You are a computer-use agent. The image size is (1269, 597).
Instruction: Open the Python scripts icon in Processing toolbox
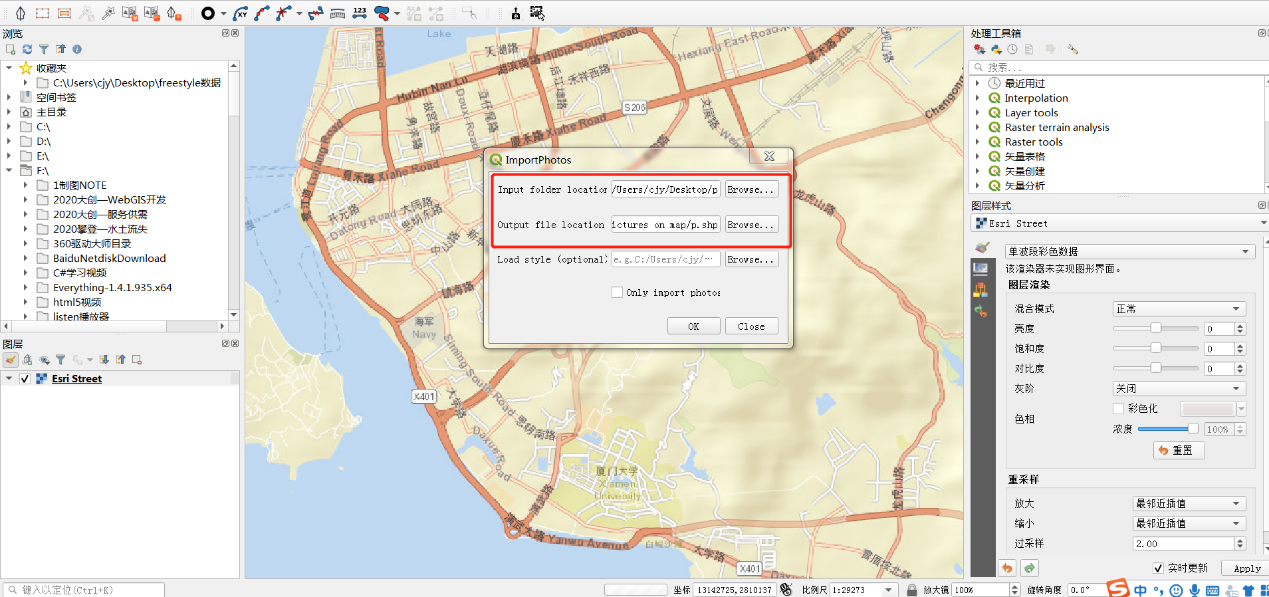[996, 49]
